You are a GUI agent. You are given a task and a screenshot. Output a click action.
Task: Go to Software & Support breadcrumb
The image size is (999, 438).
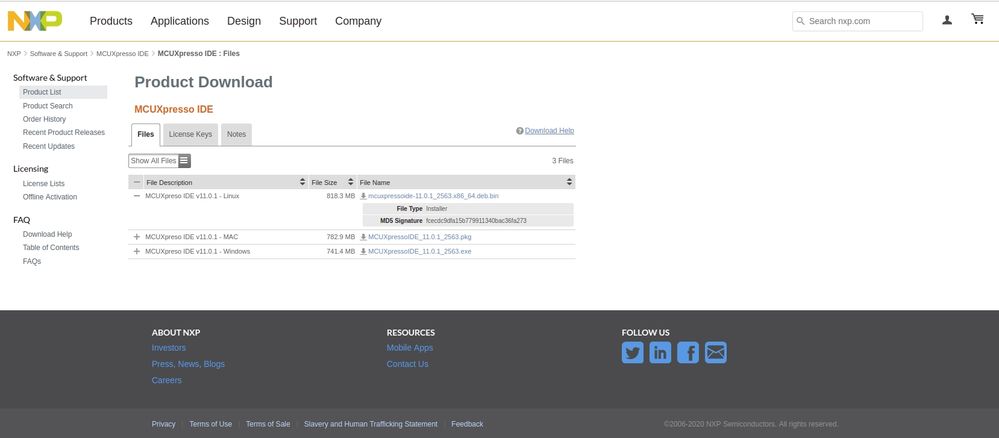point(59,54)
